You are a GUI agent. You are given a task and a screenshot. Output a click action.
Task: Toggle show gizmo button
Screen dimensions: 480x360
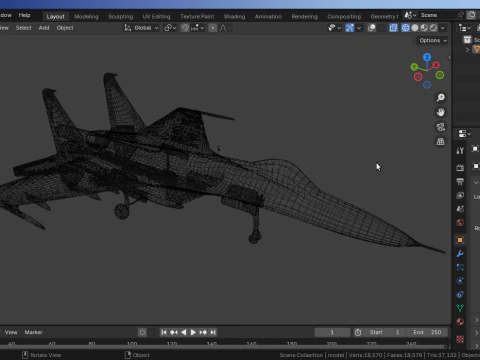pos(350,28)
